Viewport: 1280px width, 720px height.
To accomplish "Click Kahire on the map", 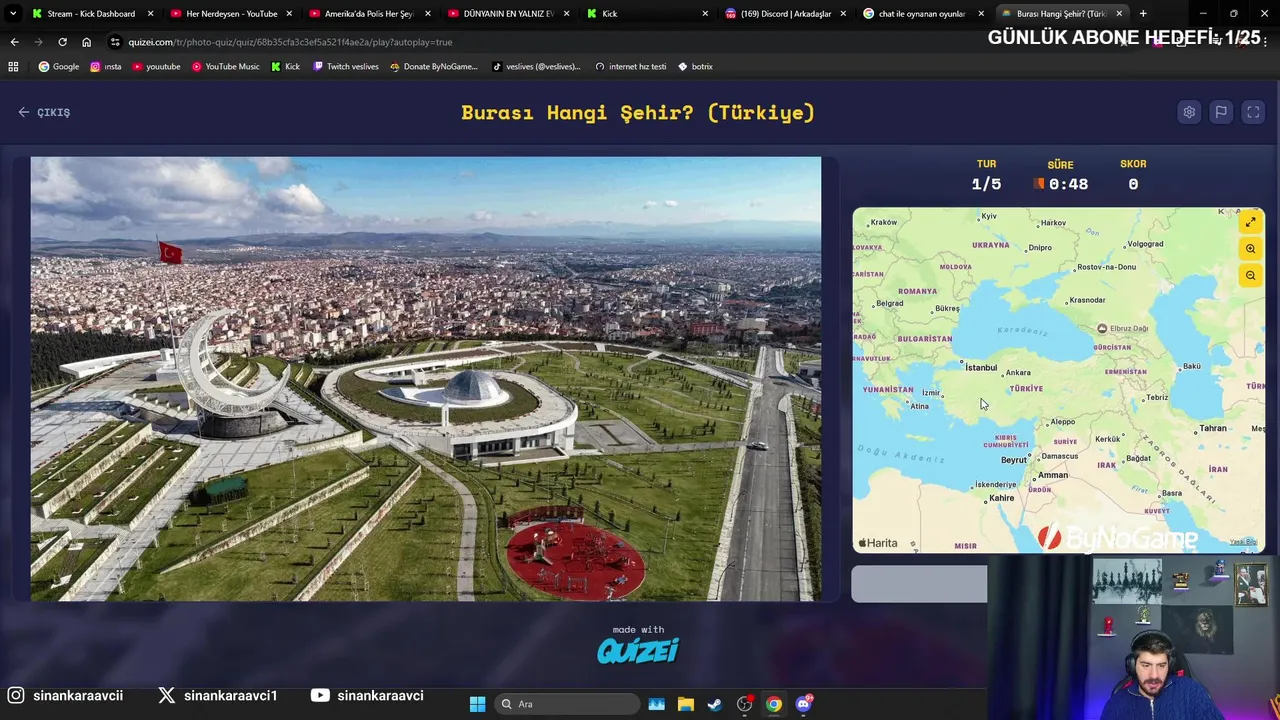I will click(x=1001, y=498).
